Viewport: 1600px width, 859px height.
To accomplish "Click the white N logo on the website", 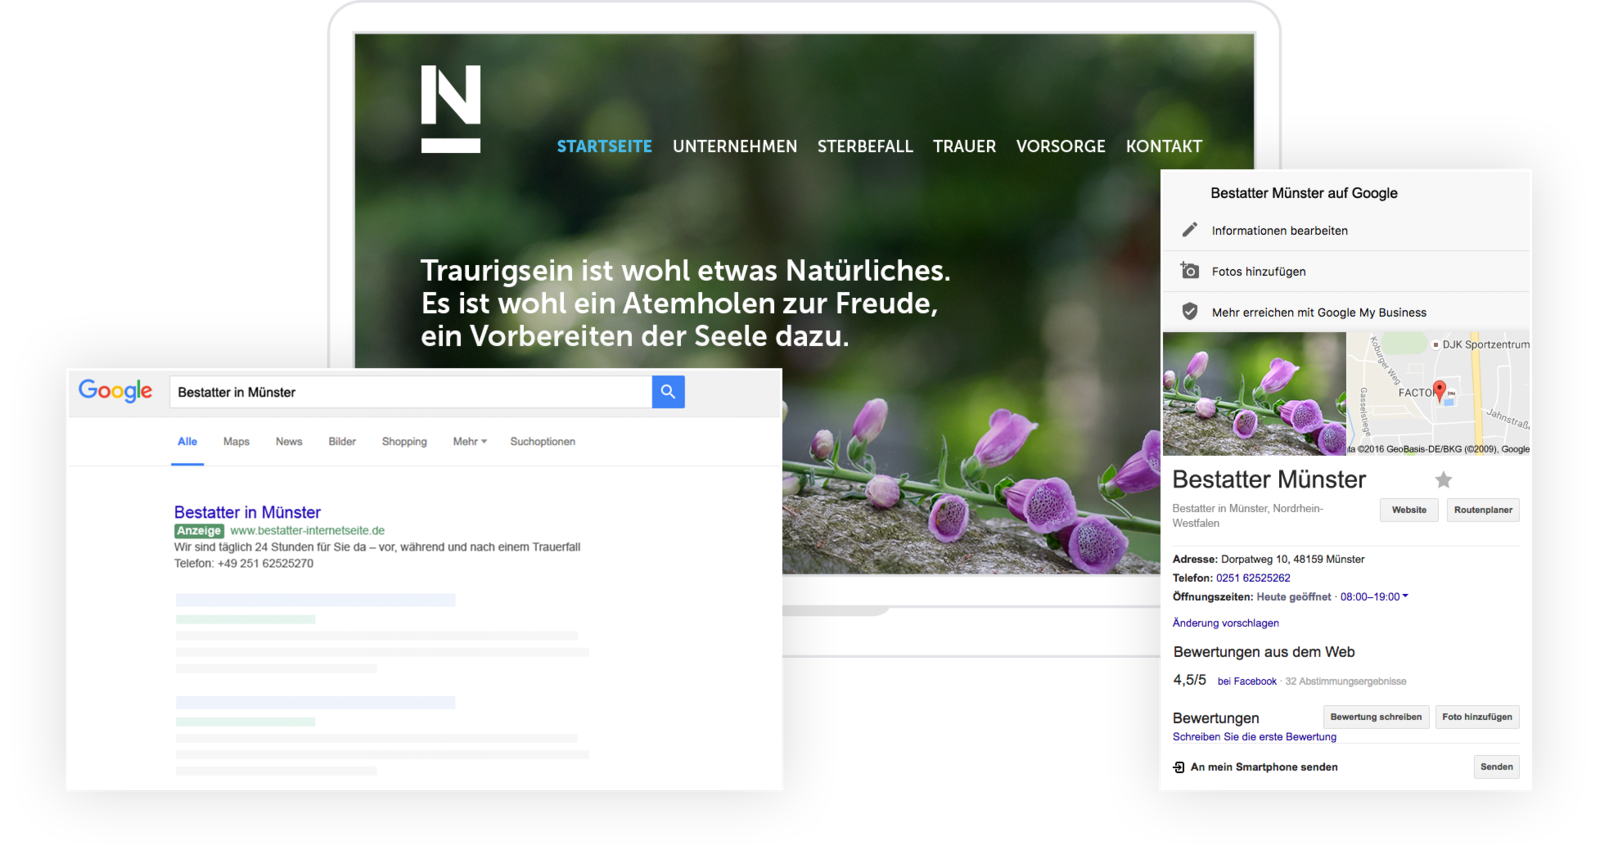I will point(451,108).
